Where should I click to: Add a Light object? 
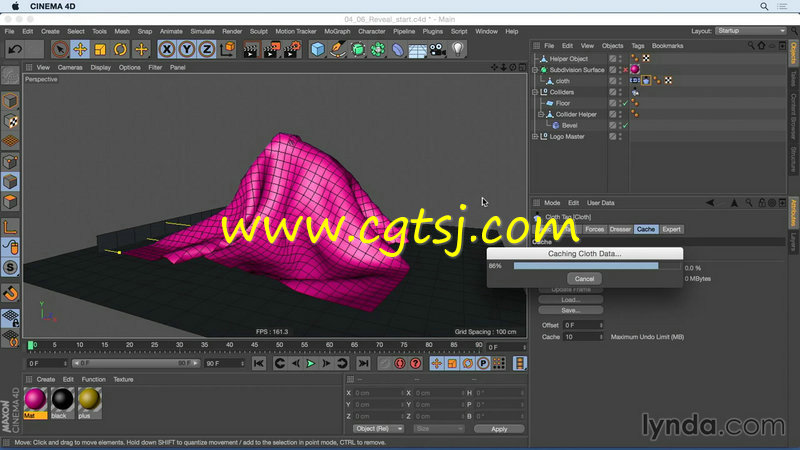[x=458, y=49]
